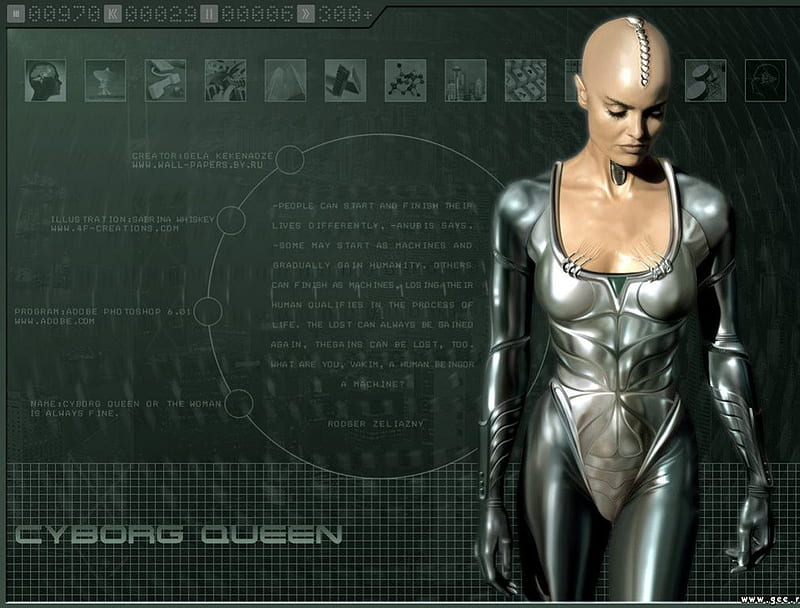
Task: Click the 'SOME MAY START AS MACHINES AND' line
Action: coord(373,245)
